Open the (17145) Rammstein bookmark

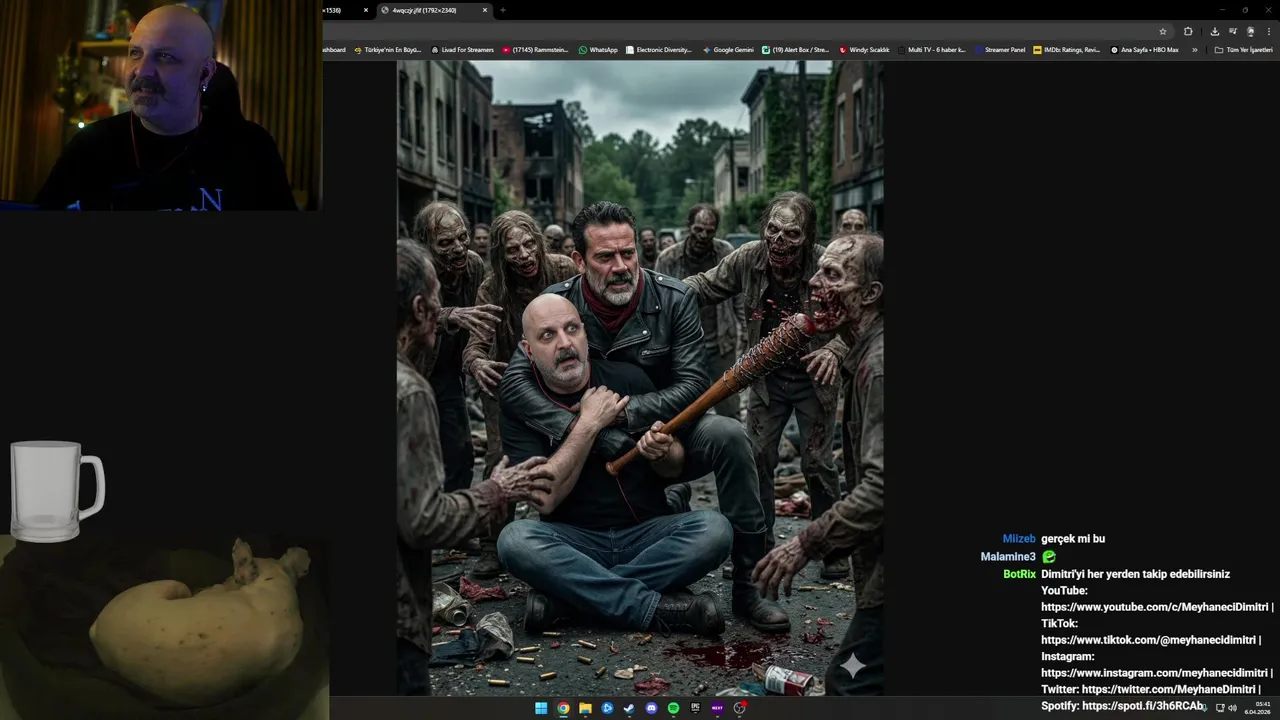[535, 49]
